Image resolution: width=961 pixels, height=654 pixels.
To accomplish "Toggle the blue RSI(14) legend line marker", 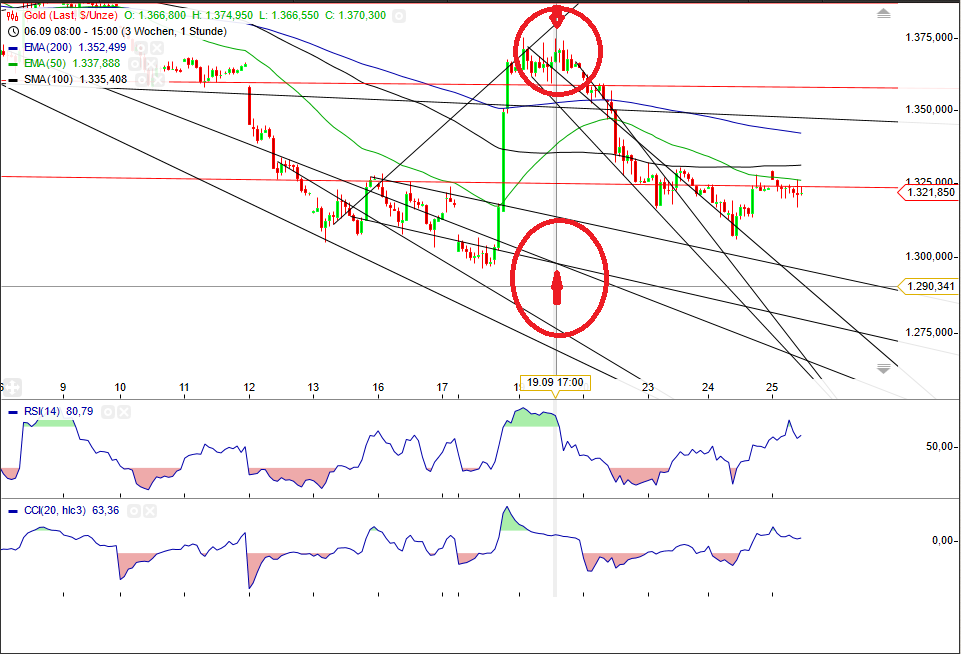I will point(12,412).
